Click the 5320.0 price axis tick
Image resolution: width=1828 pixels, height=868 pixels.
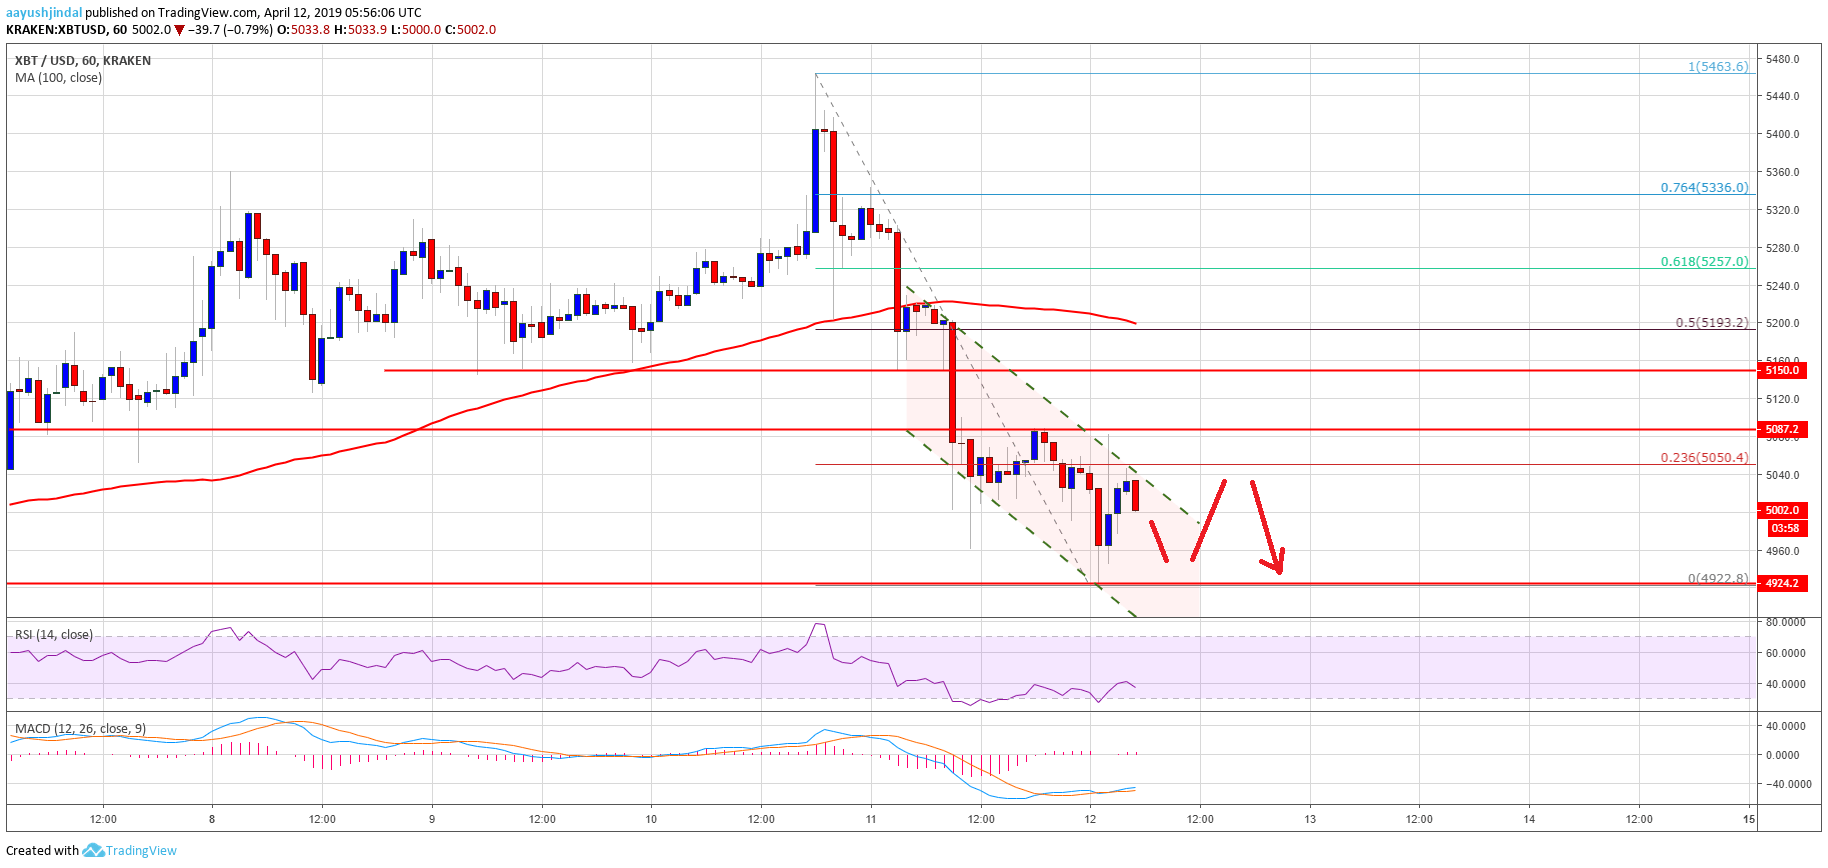click(1782, 210)
